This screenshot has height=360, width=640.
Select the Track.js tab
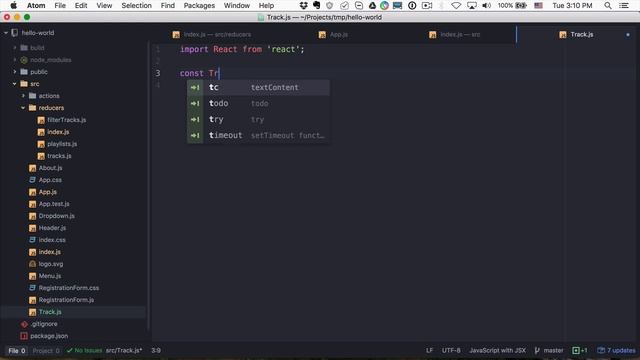(576, 35)
